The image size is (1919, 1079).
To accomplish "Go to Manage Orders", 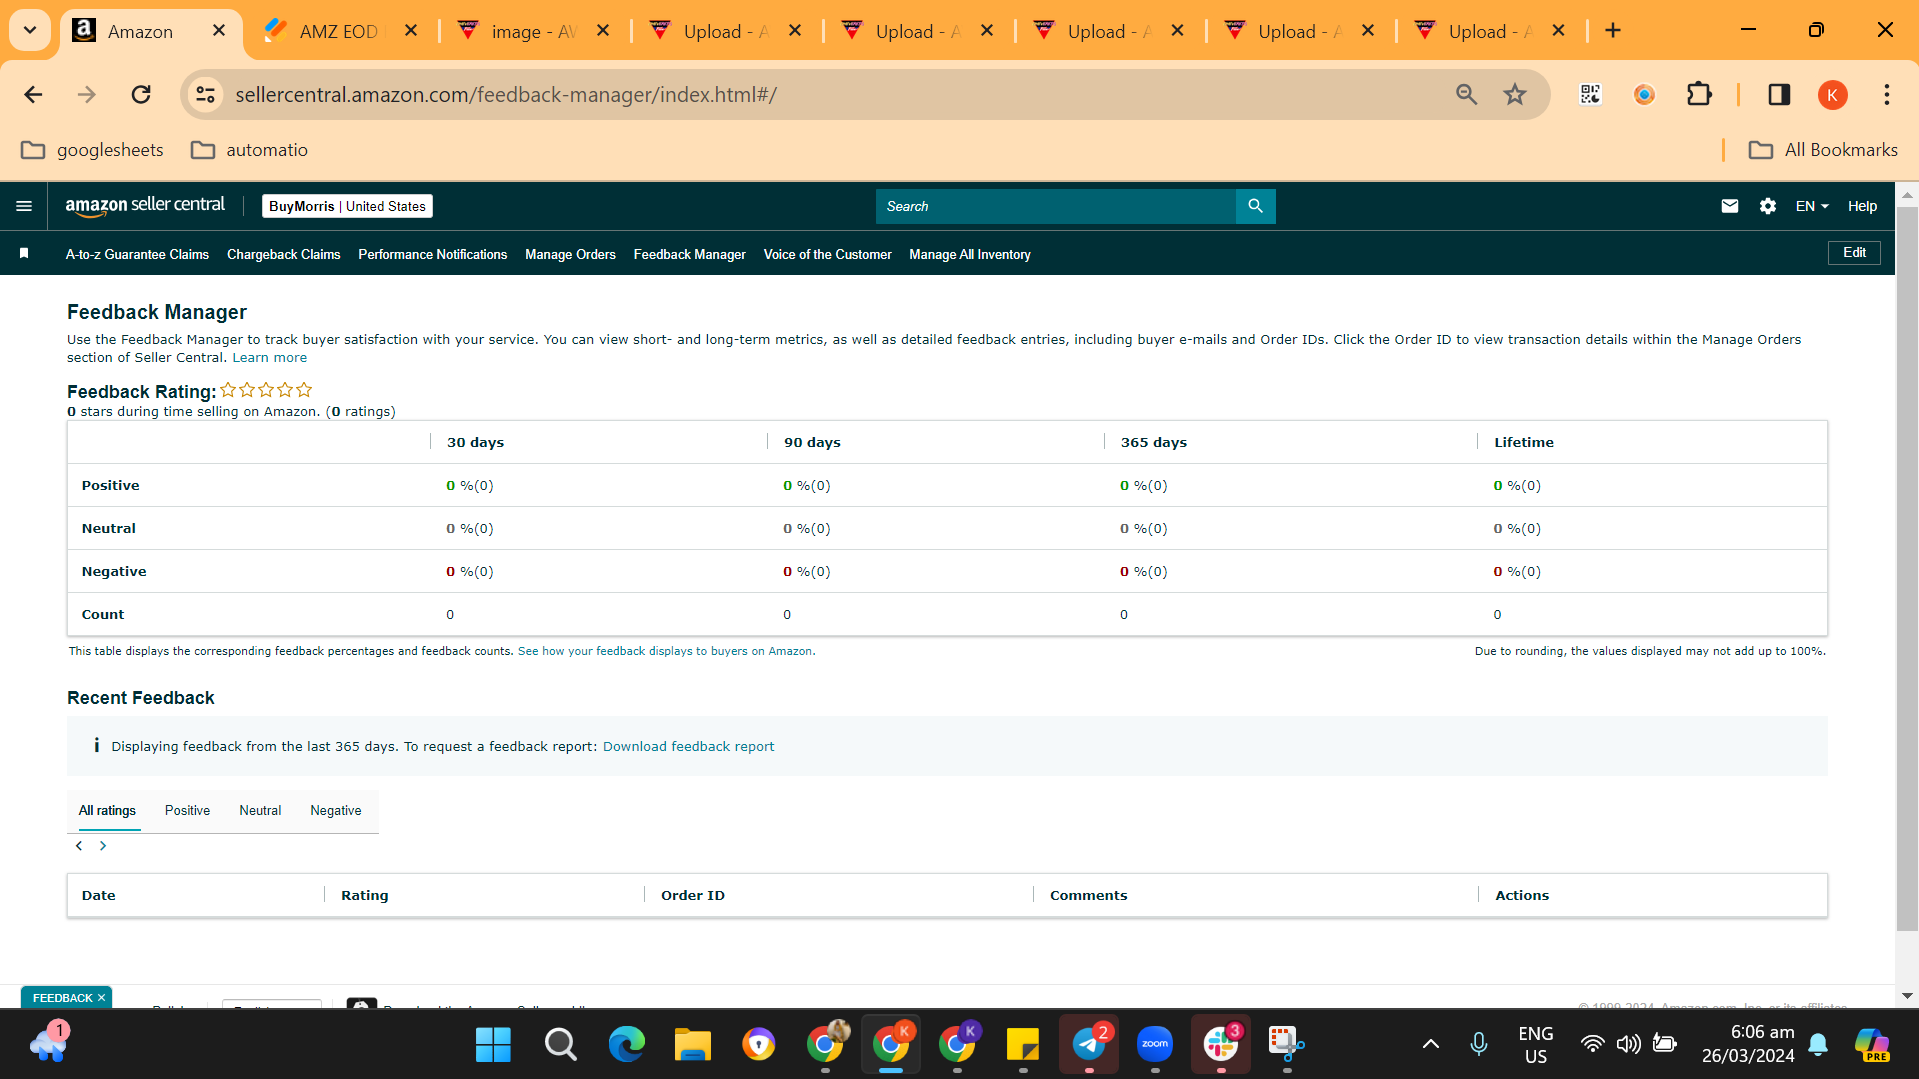I will 570,255.
